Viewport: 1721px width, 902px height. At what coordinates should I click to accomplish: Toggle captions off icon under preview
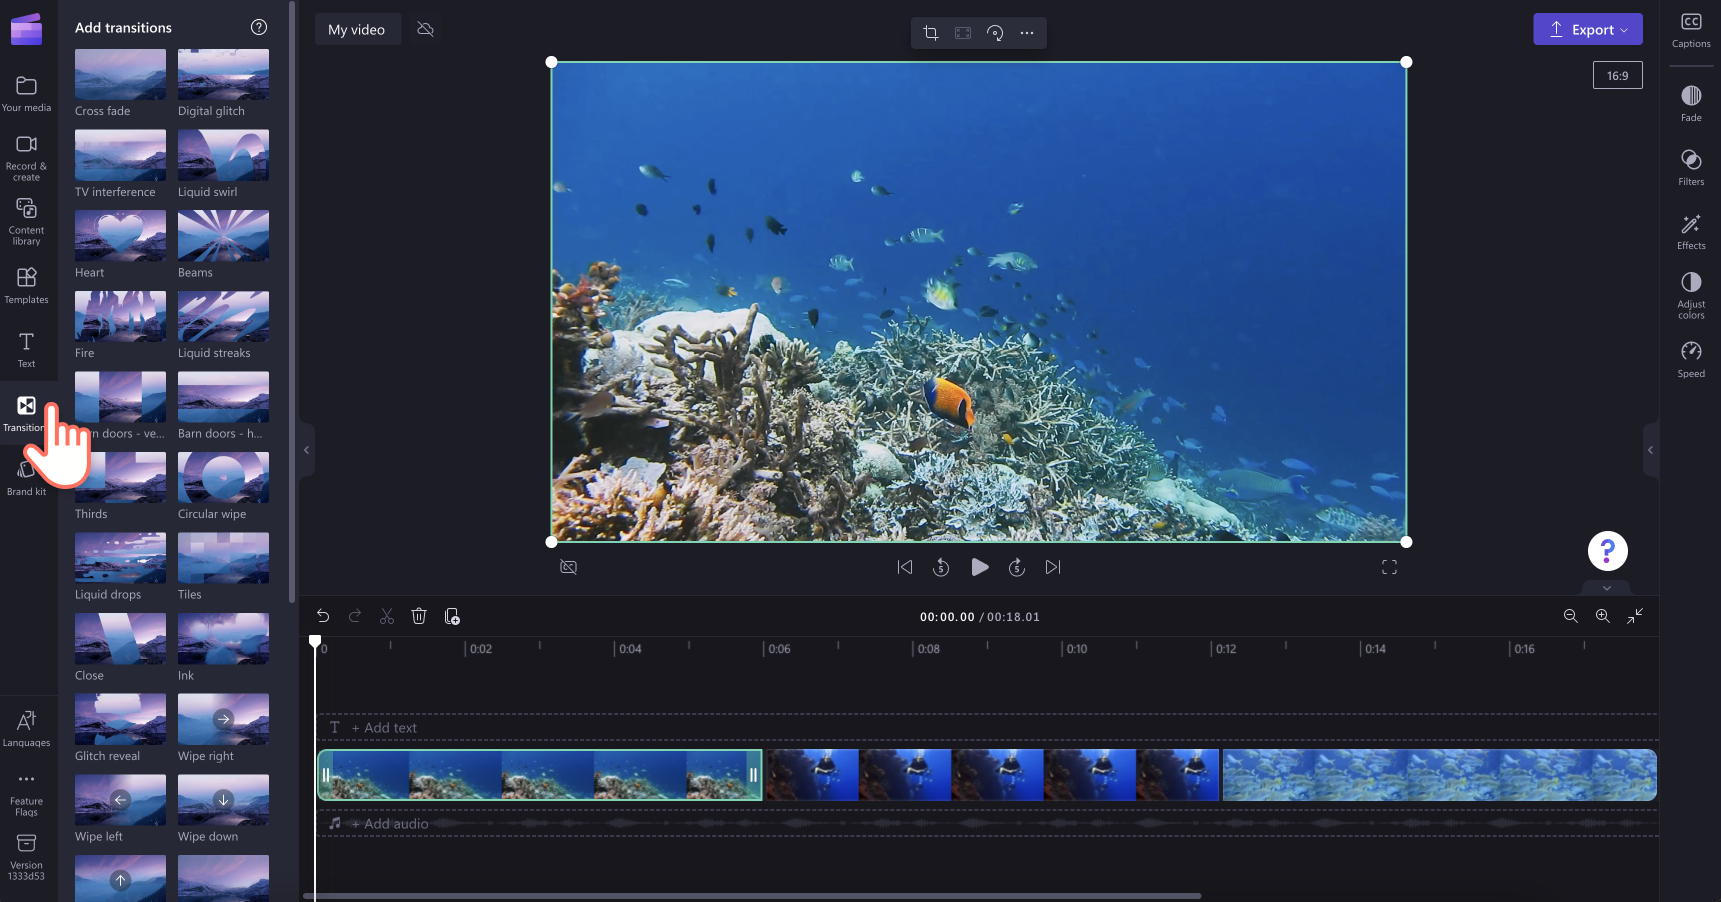pyautogui.click(x=569, y=567)
